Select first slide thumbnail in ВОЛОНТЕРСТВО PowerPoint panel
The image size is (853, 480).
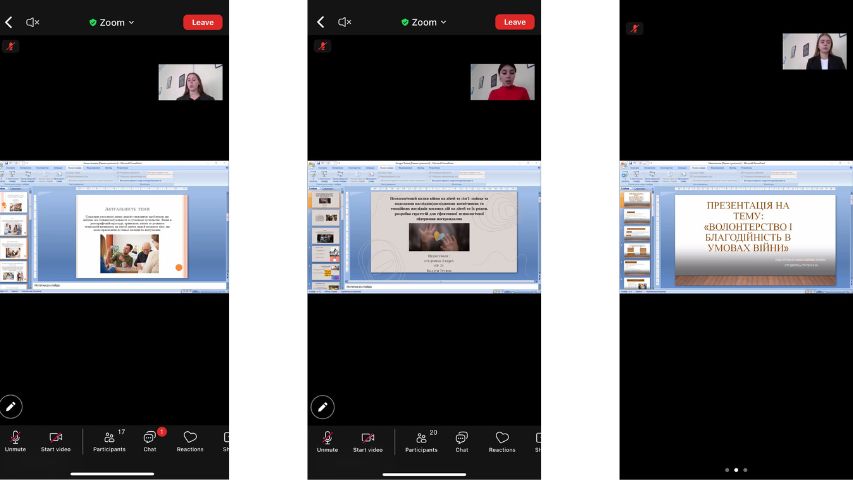tap(636, 199)
